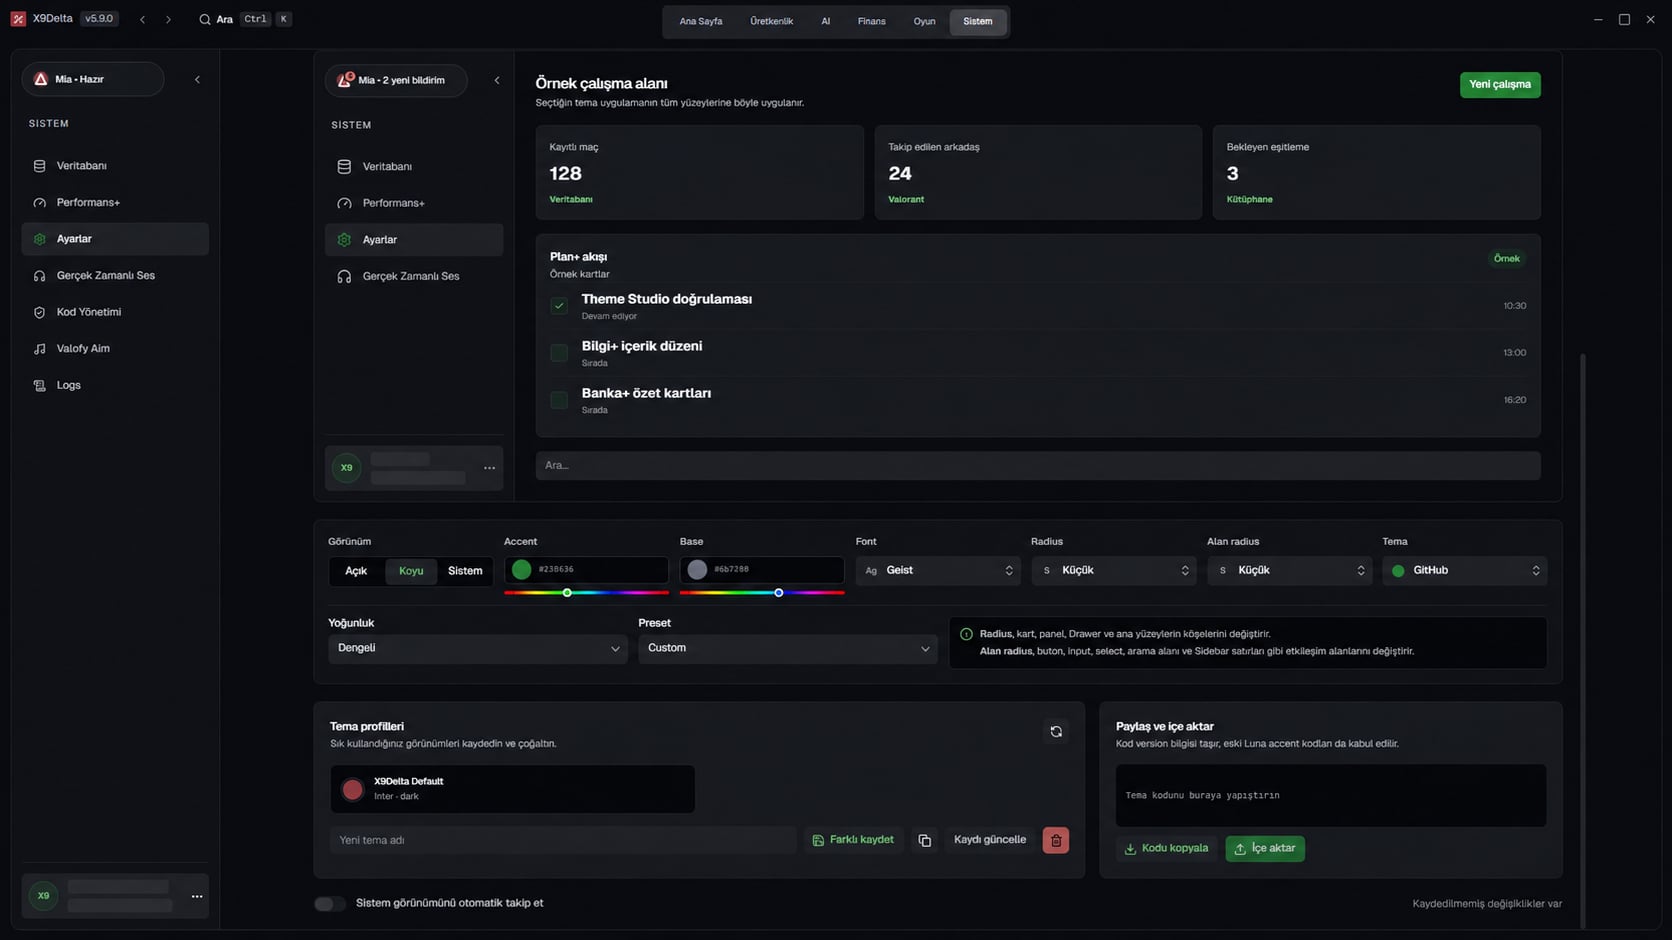Image resolution: width=1672 pixels, height=940 pixels.
Task: Click the duplicate icon beside Farklı kaydet
Action: point(925,840)
